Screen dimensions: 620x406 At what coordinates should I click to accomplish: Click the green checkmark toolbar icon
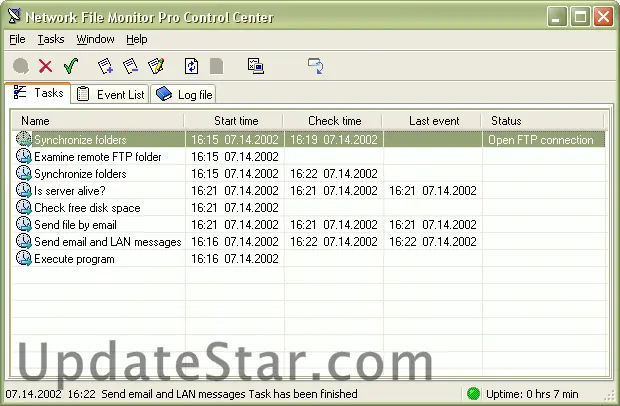[71, 66]
